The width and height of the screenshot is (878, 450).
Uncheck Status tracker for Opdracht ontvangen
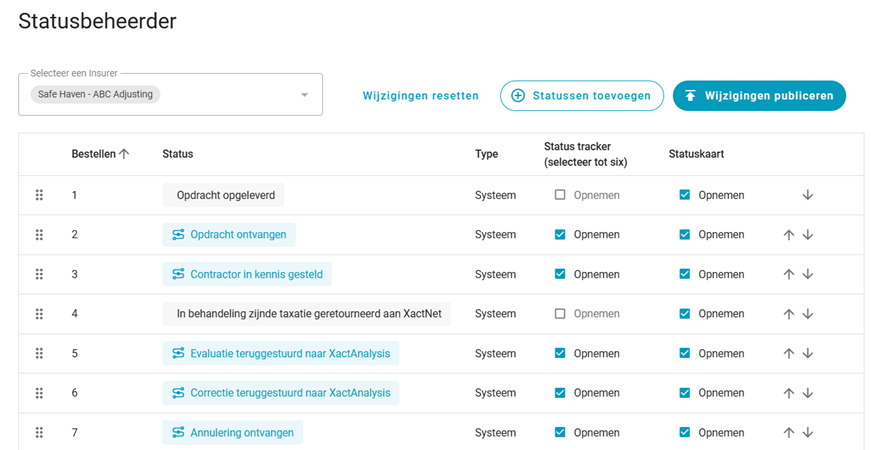(x=560, y=235)
